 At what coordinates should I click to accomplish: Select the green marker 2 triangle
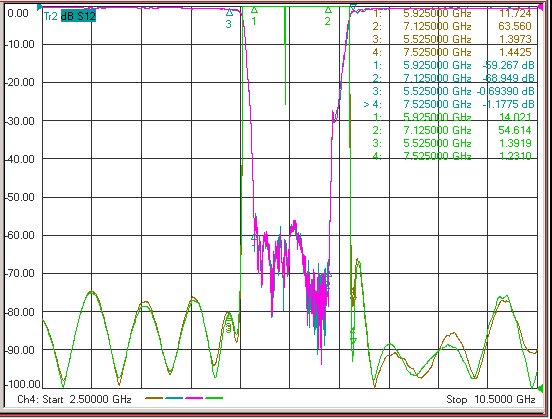[x=328, y=10]
